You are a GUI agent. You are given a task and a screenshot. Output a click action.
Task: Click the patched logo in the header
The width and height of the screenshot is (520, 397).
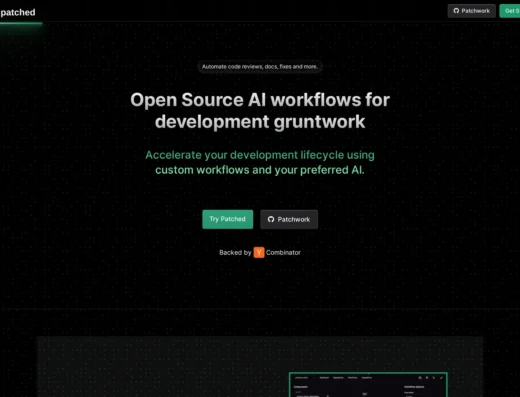pos(18,12)
